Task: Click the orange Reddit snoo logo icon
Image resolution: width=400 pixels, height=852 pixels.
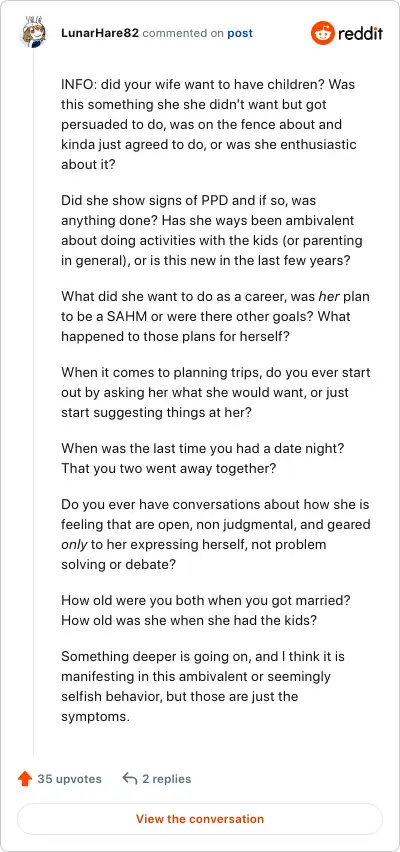Action: coord(322,33)
